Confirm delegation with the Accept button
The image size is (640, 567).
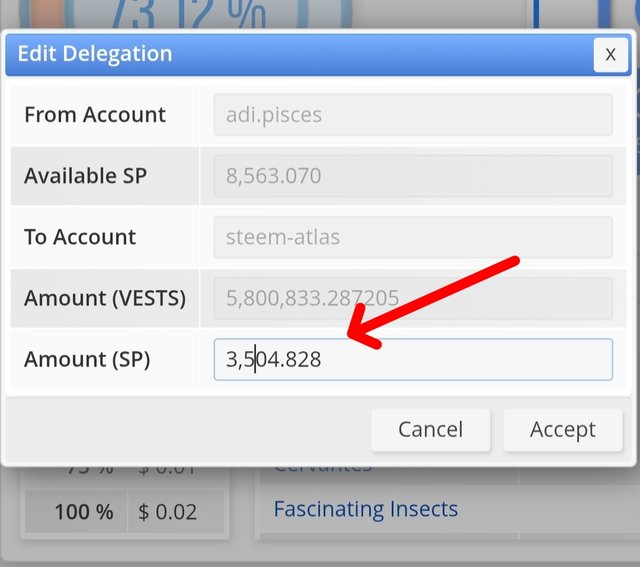pyautogui.click(x=562, y=430)
